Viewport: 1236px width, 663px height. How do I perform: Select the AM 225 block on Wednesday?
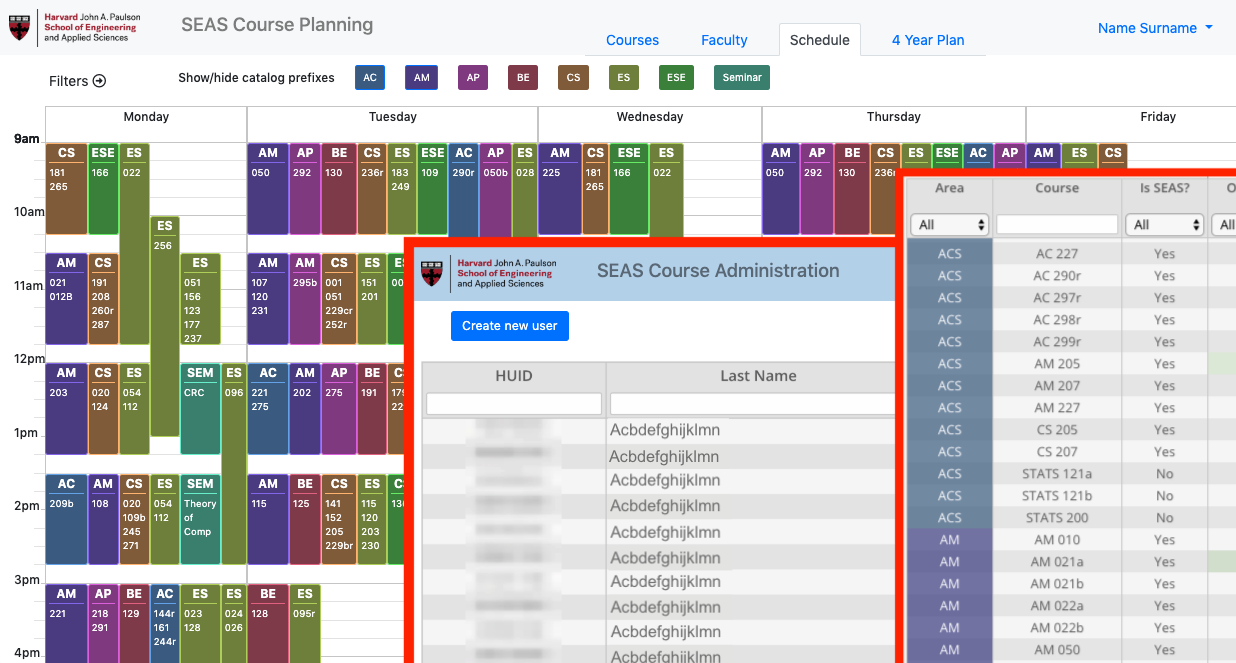(x=559, y=188)
